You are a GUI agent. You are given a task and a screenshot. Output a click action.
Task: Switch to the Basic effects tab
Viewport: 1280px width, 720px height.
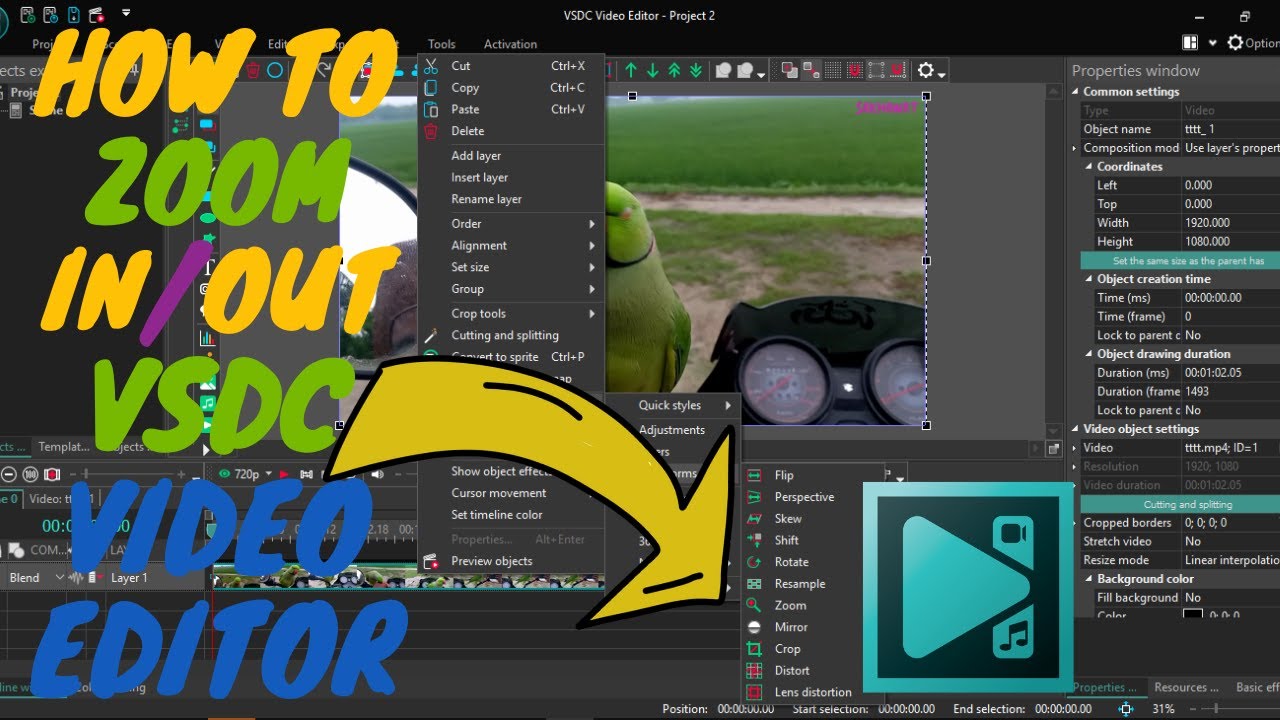(1257, 688)
